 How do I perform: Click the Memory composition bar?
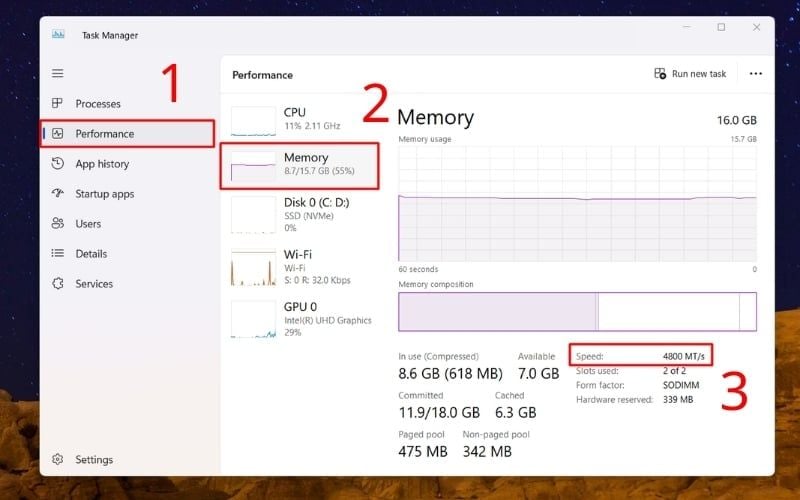click(577, 311)
